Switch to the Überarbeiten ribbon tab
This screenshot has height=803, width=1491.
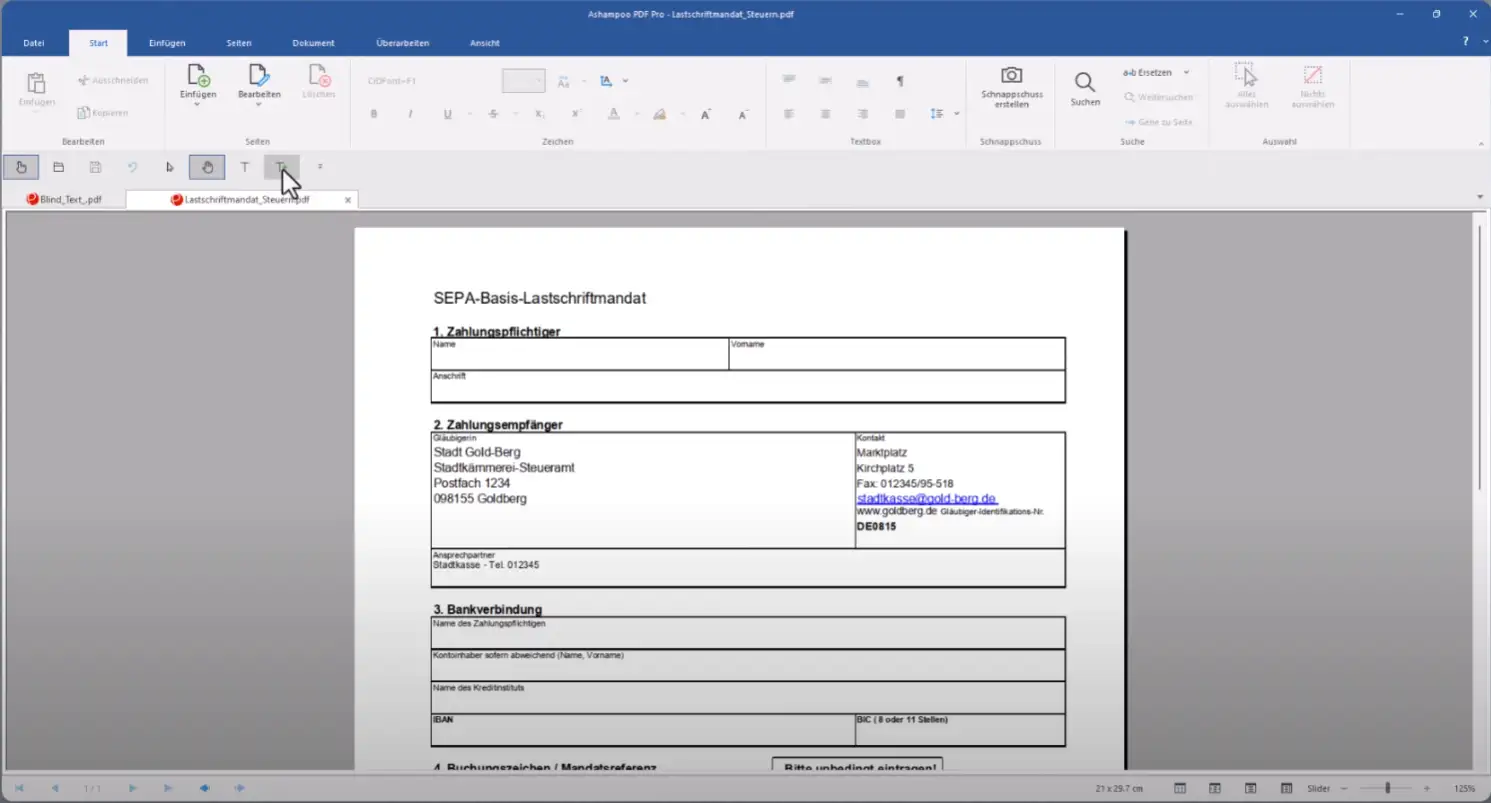tap(402, 43)
